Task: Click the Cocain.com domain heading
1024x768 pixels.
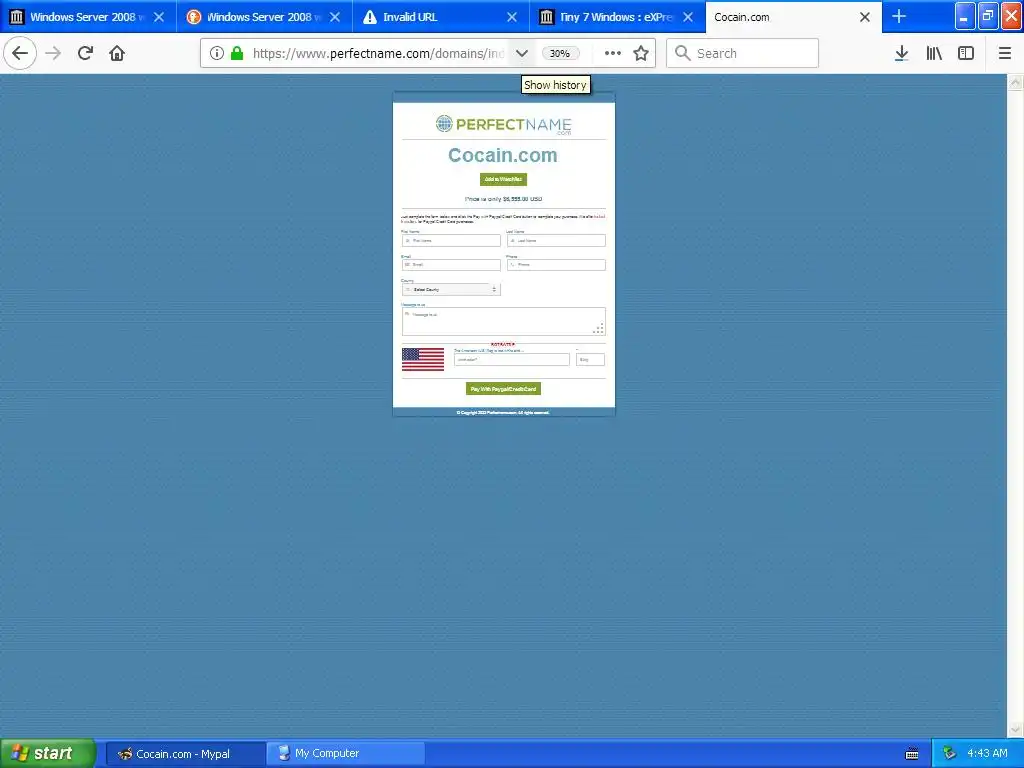Action: [x=503, y=155]
